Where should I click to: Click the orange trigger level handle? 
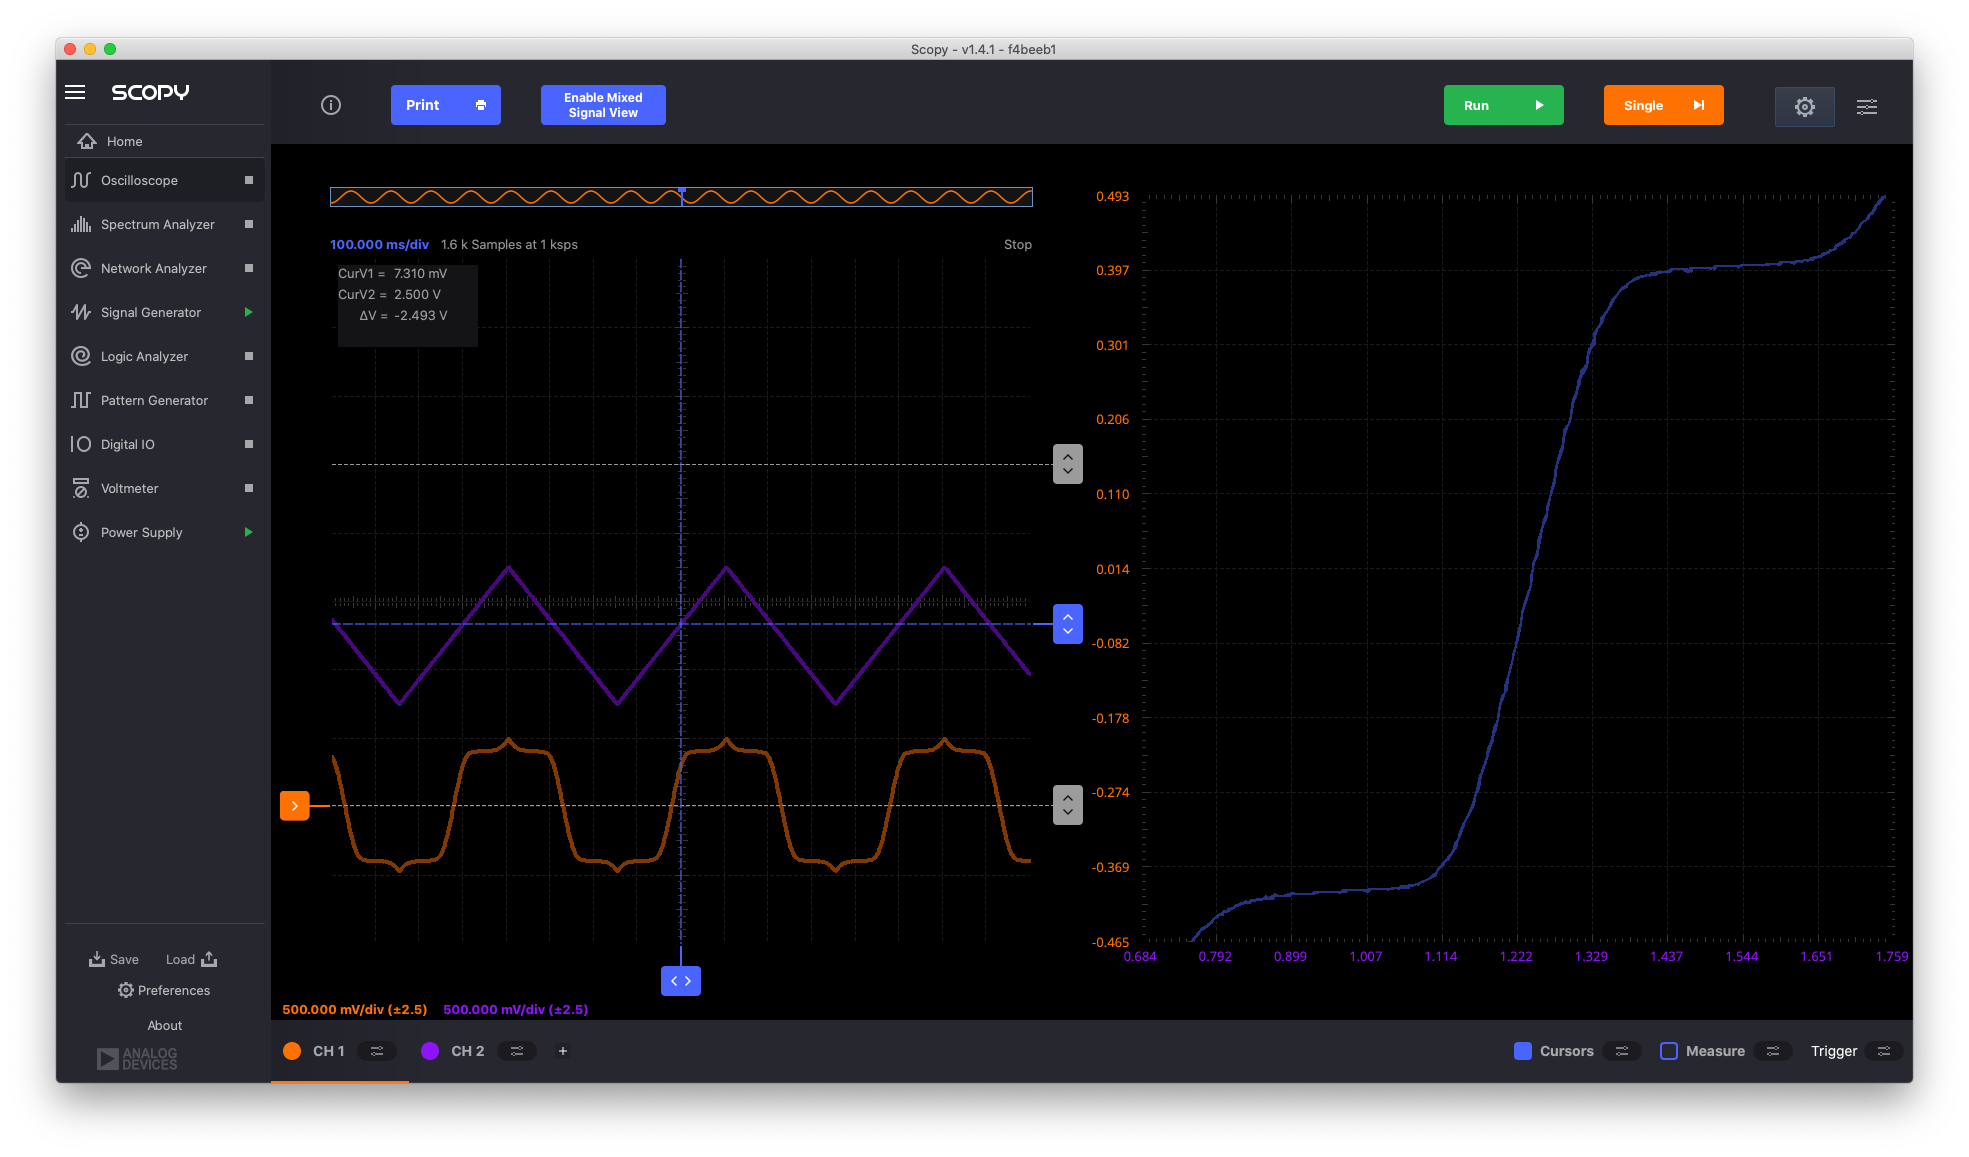(x=295, y=805)
